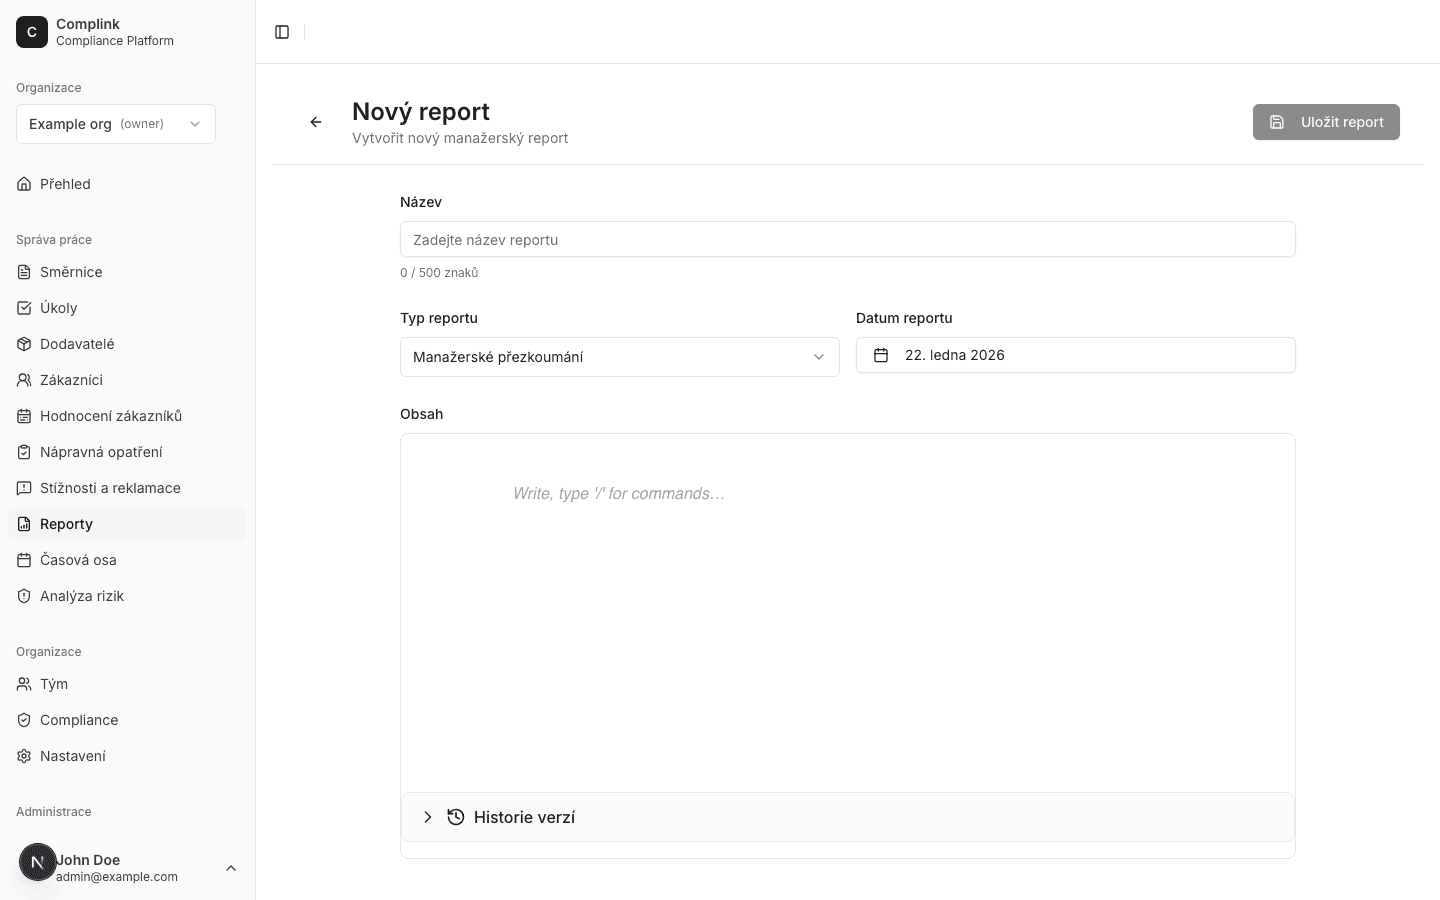Select Časová osa menu item
Image resolution: width=1440 pixels, height=900 pixels.
point(78,560)
